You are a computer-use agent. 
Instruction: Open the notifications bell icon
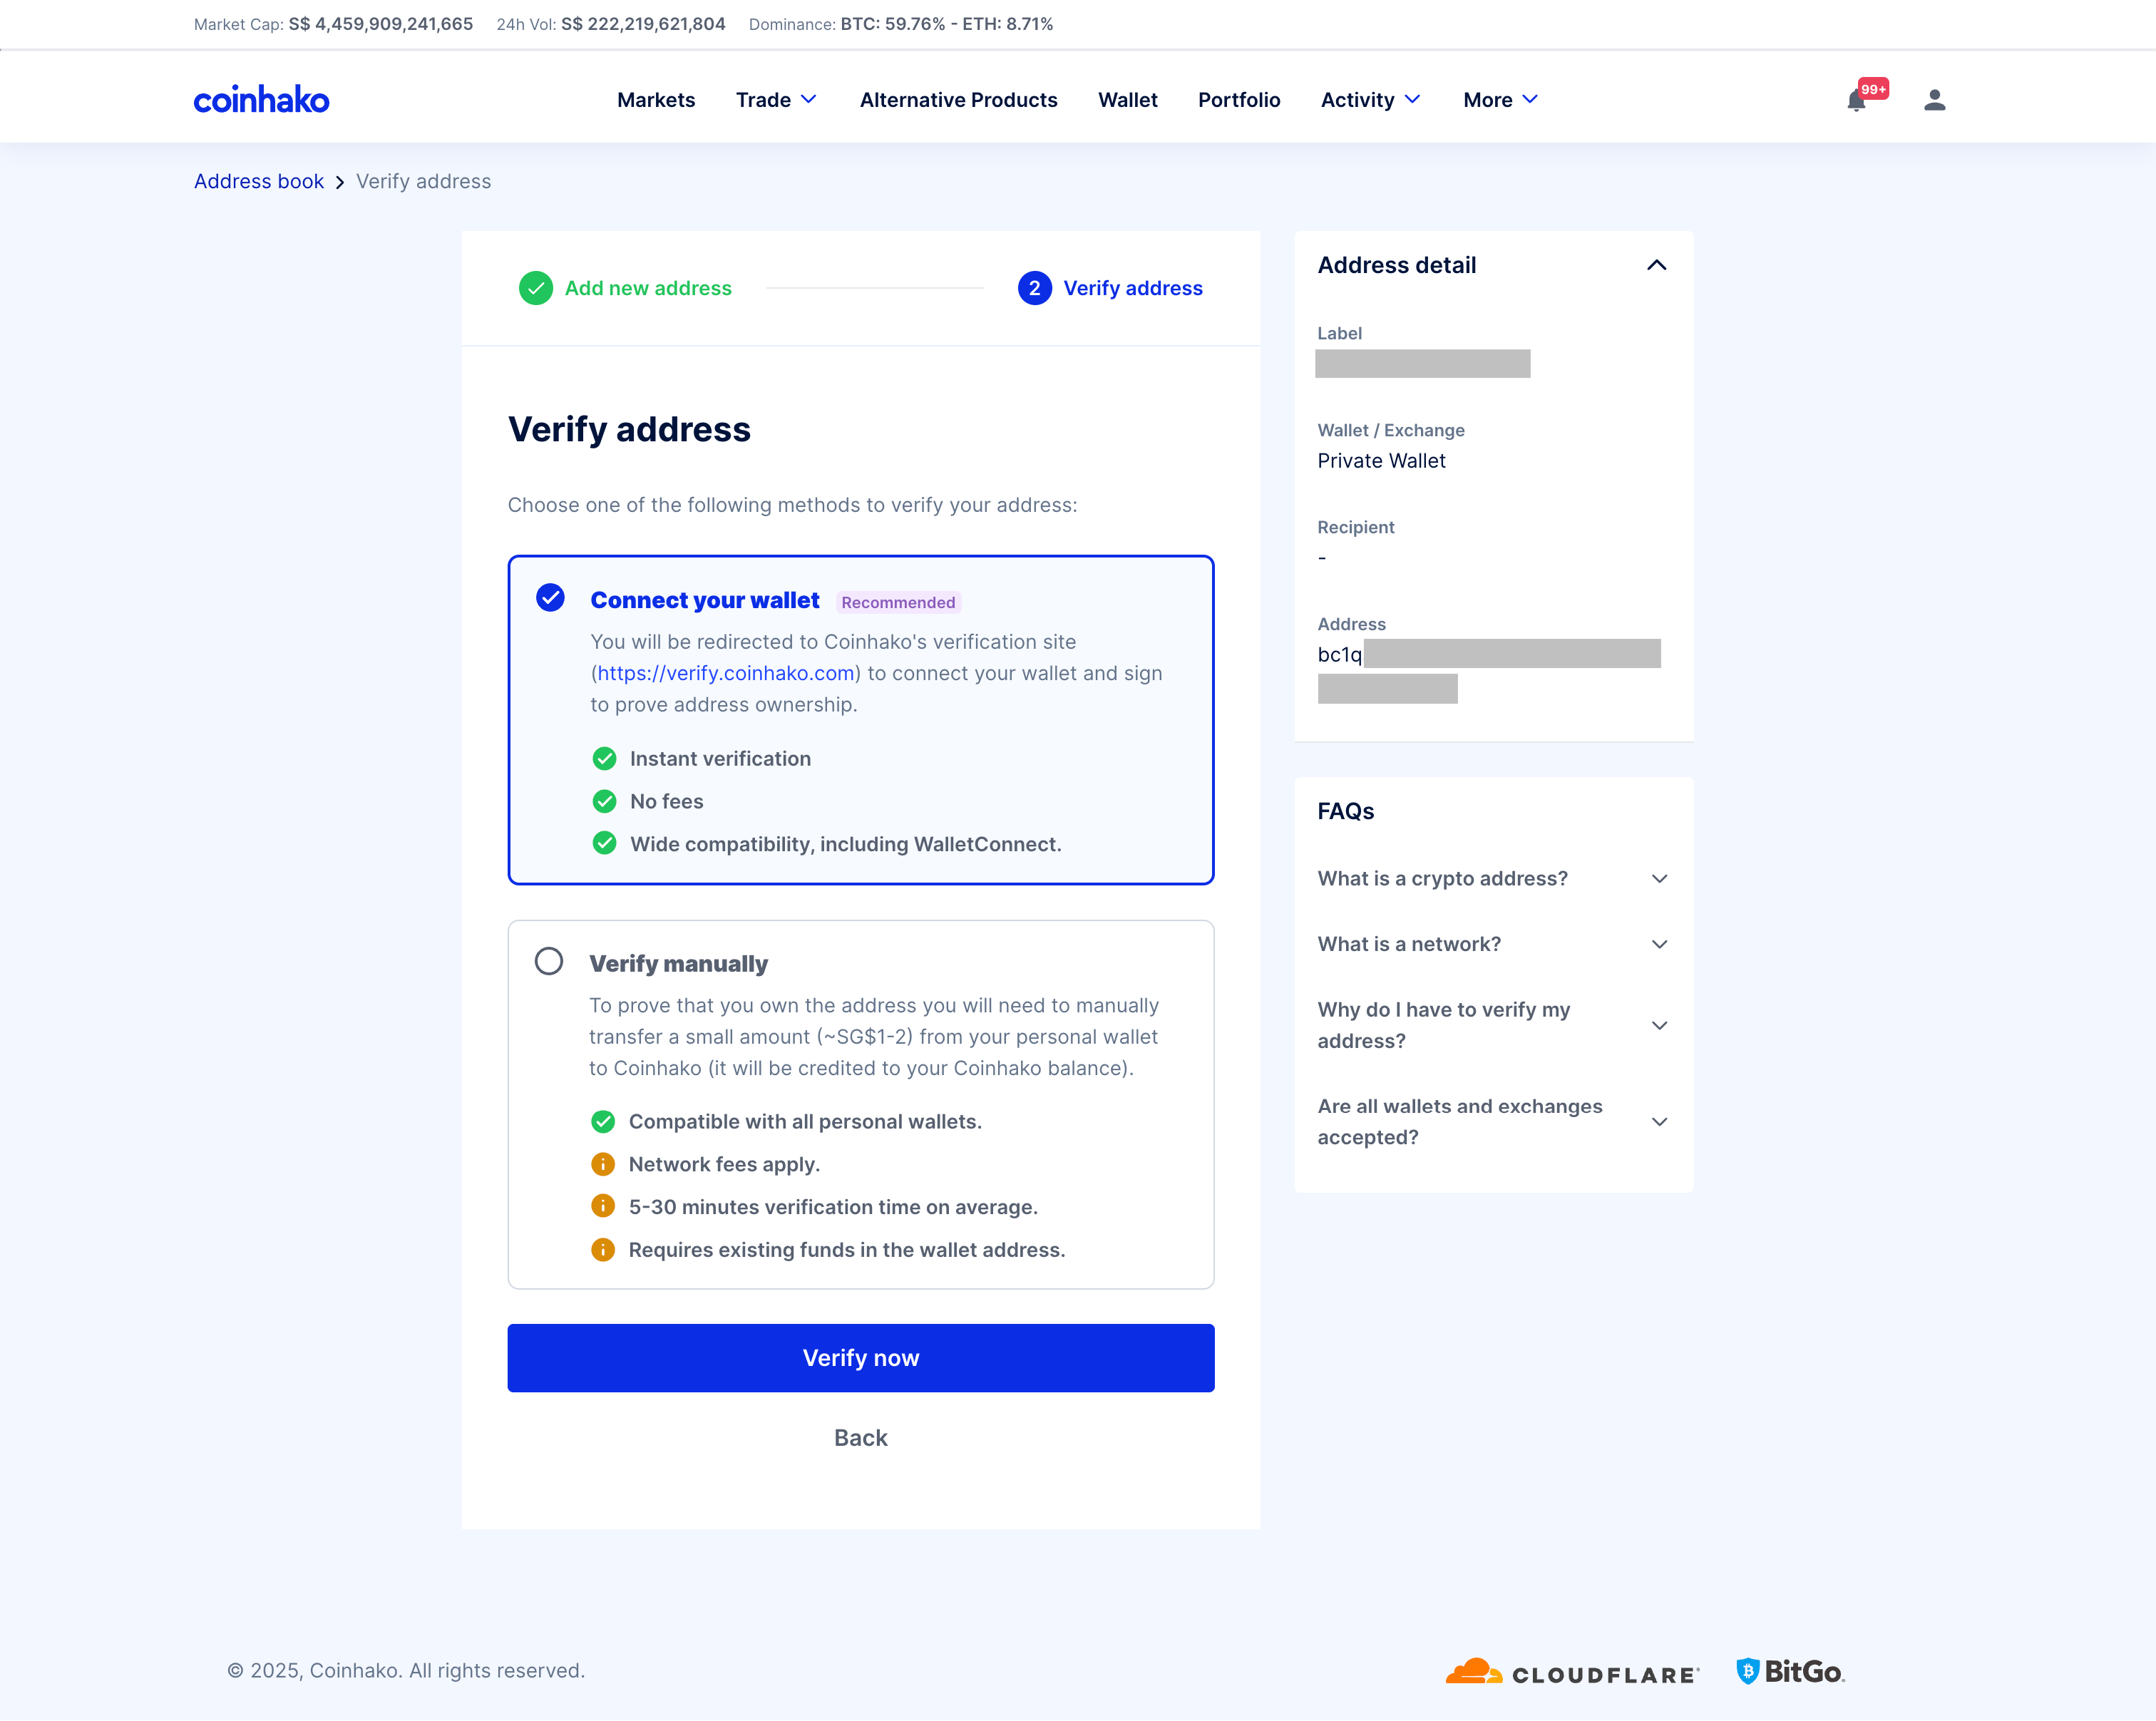coord(1856,101)
